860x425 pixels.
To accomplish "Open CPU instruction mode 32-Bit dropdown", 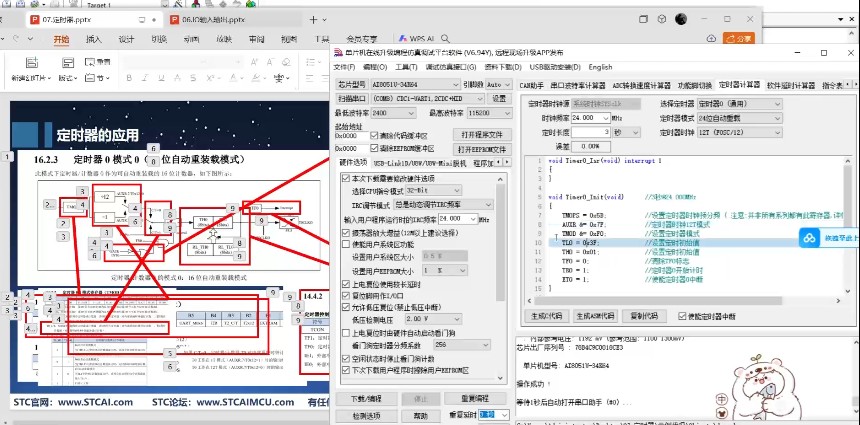I will click(433, 191).
